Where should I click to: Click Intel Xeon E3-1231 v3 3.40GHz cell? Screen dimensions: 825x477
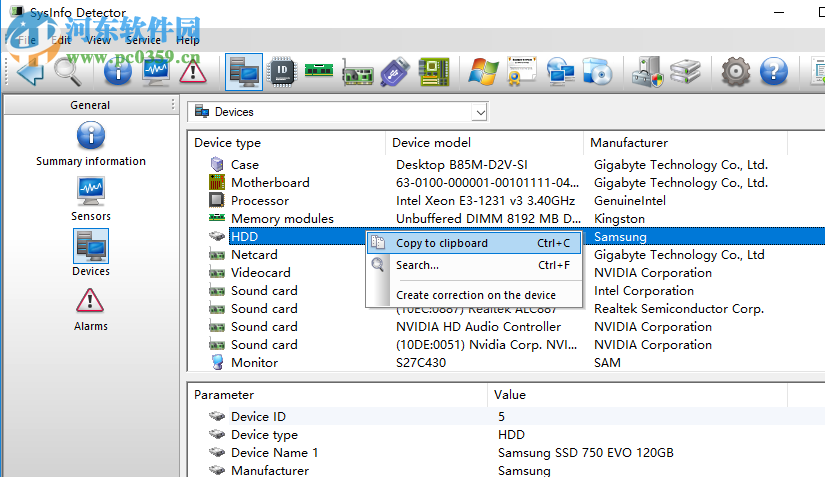click(x=485, y=200)
